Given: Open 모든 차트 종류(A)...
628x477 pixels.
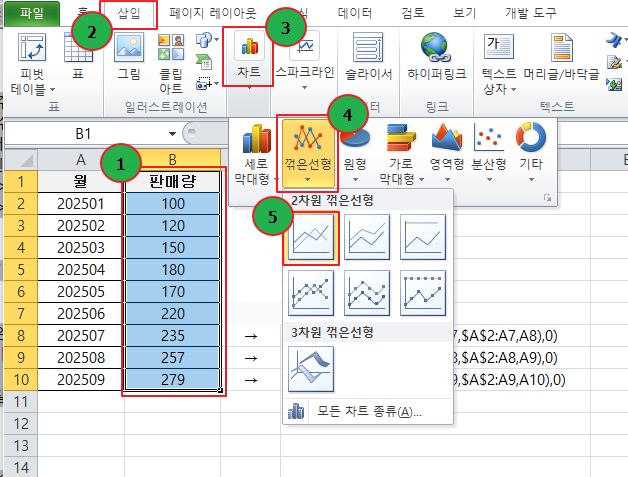Looking at the screenshot, I should tap(368, 411).
